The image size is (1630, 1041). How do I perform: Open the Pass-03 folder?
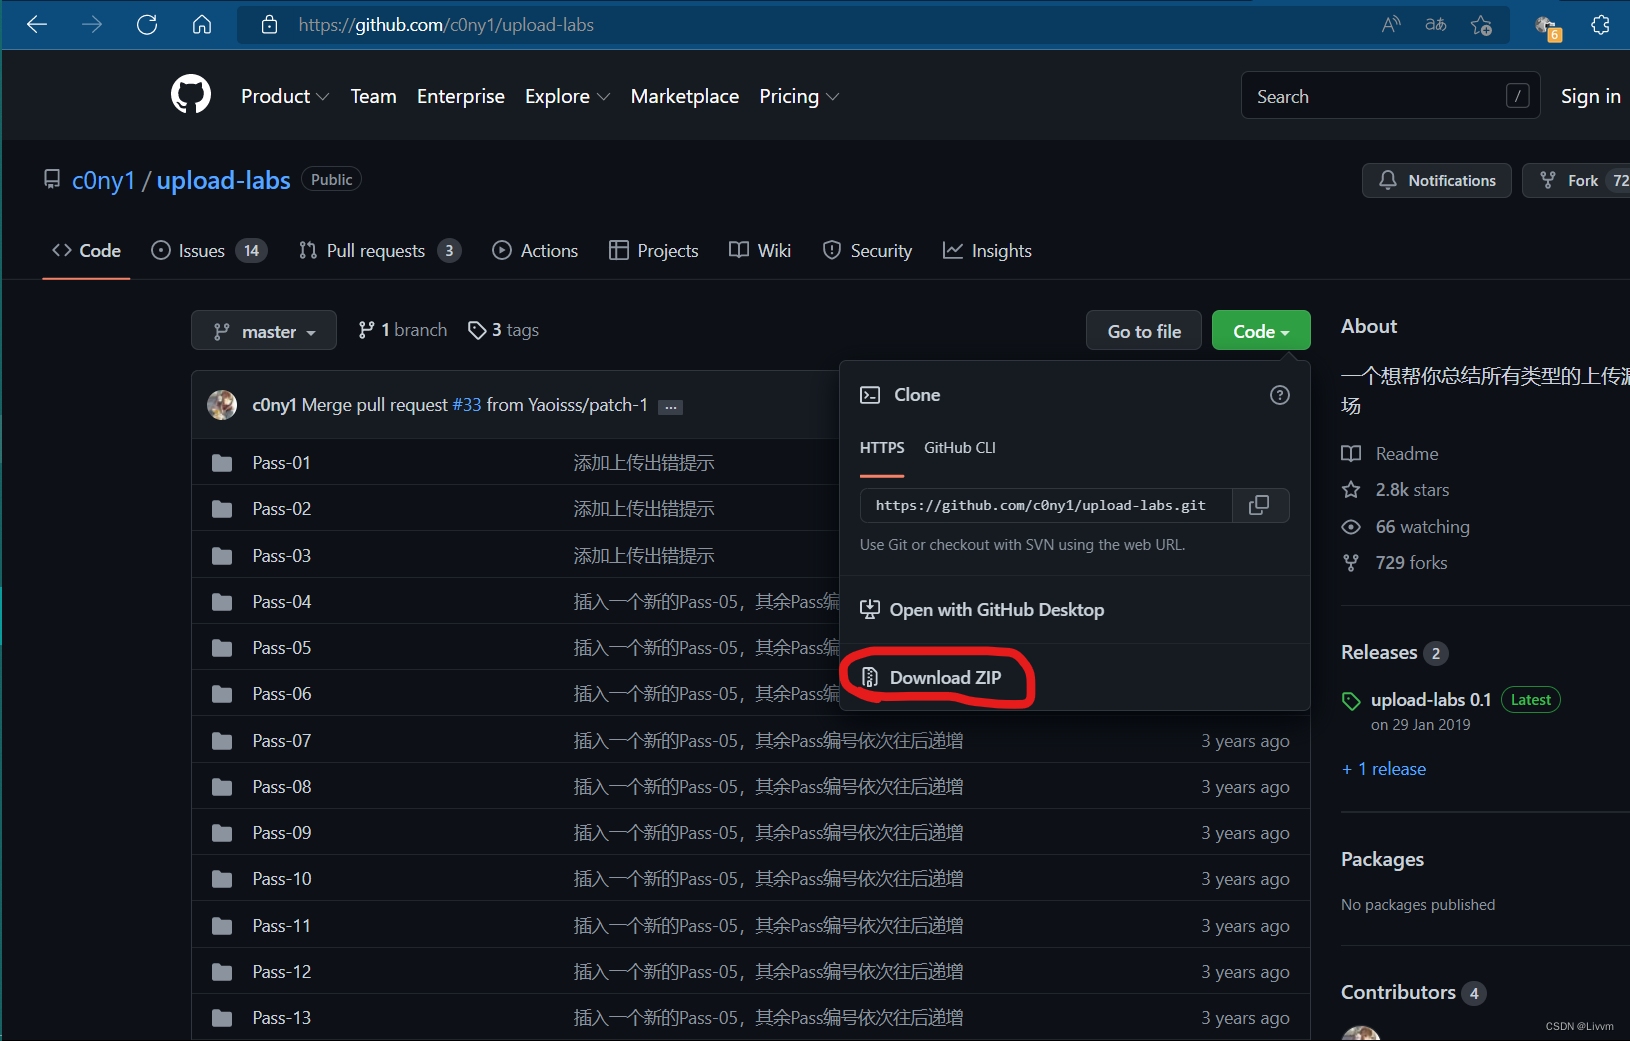[282, 556]
